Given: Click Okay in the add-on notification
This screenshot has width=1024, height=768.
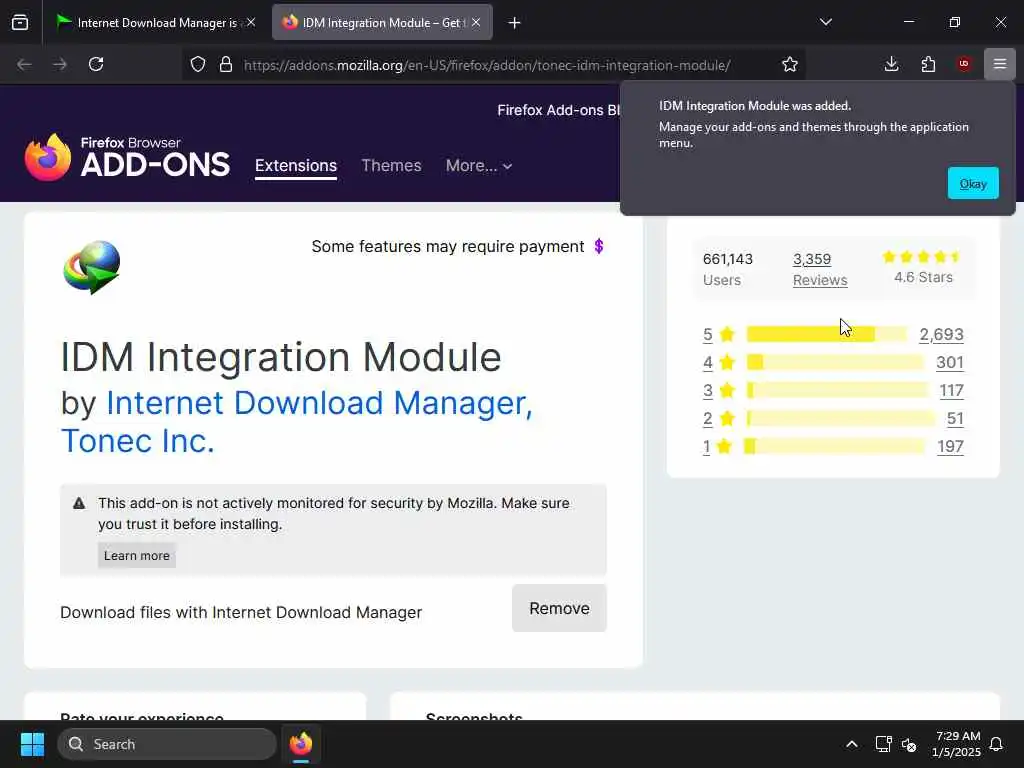Looking at the screenshot, I should 973,184.
